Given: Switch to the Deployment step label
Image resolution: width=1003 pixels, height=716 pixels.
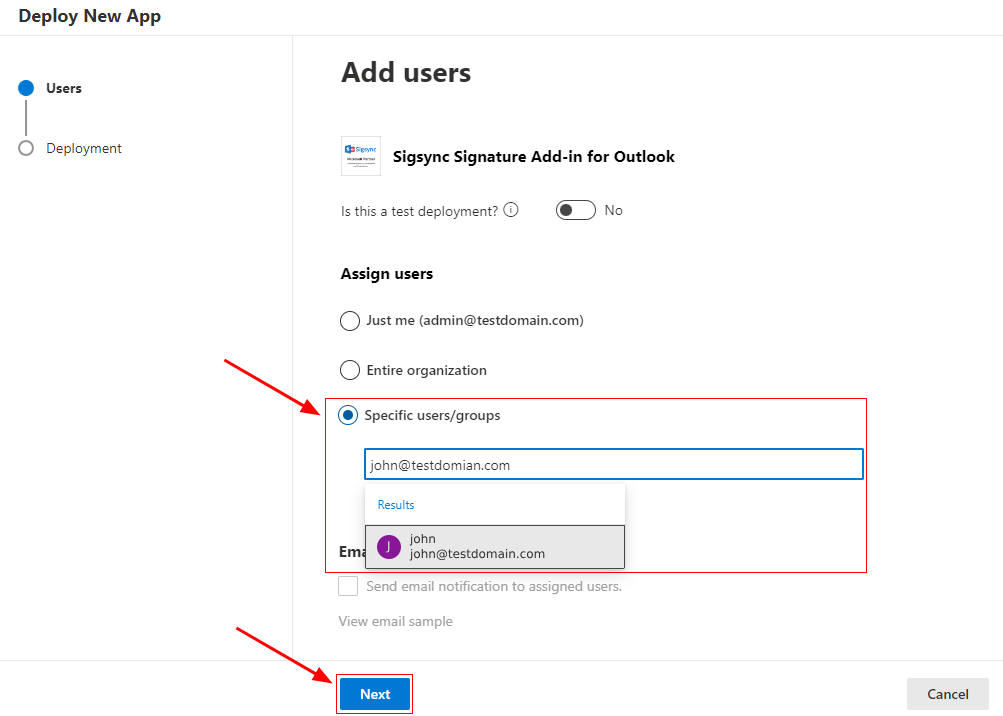Looking at the screenshot, I should (x=84, y=148).
